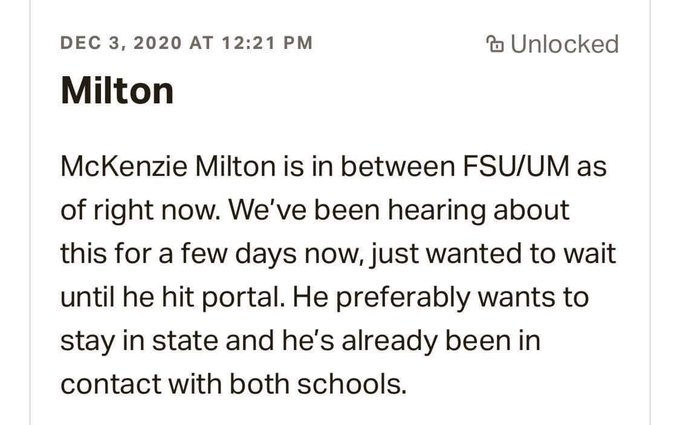Click the word "portal" in the paragraph
The image size is (680, 425).
pyautogui.click(x=241, y=298)
